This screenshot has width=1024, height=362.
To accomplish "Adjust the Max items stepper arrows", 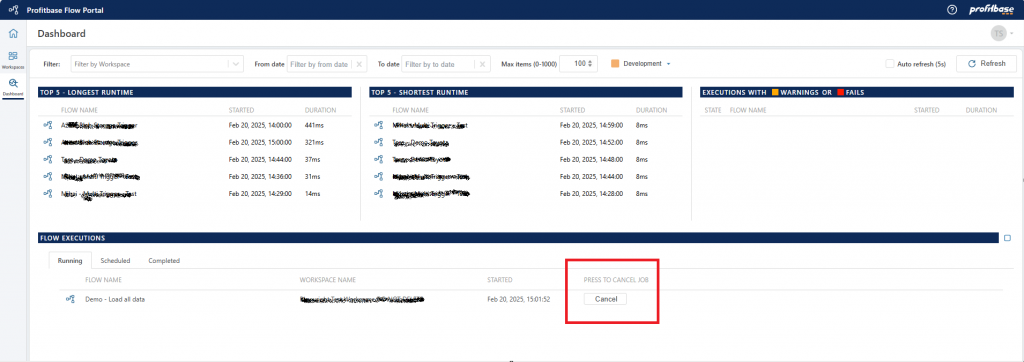I will coord(590,64).
